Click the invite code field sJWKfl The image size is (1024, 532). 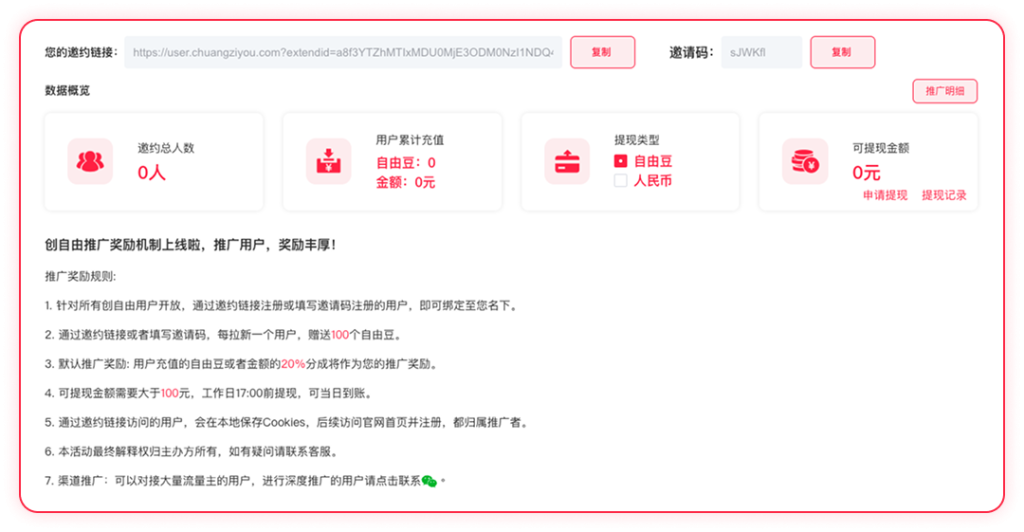(x=761, y=52)
